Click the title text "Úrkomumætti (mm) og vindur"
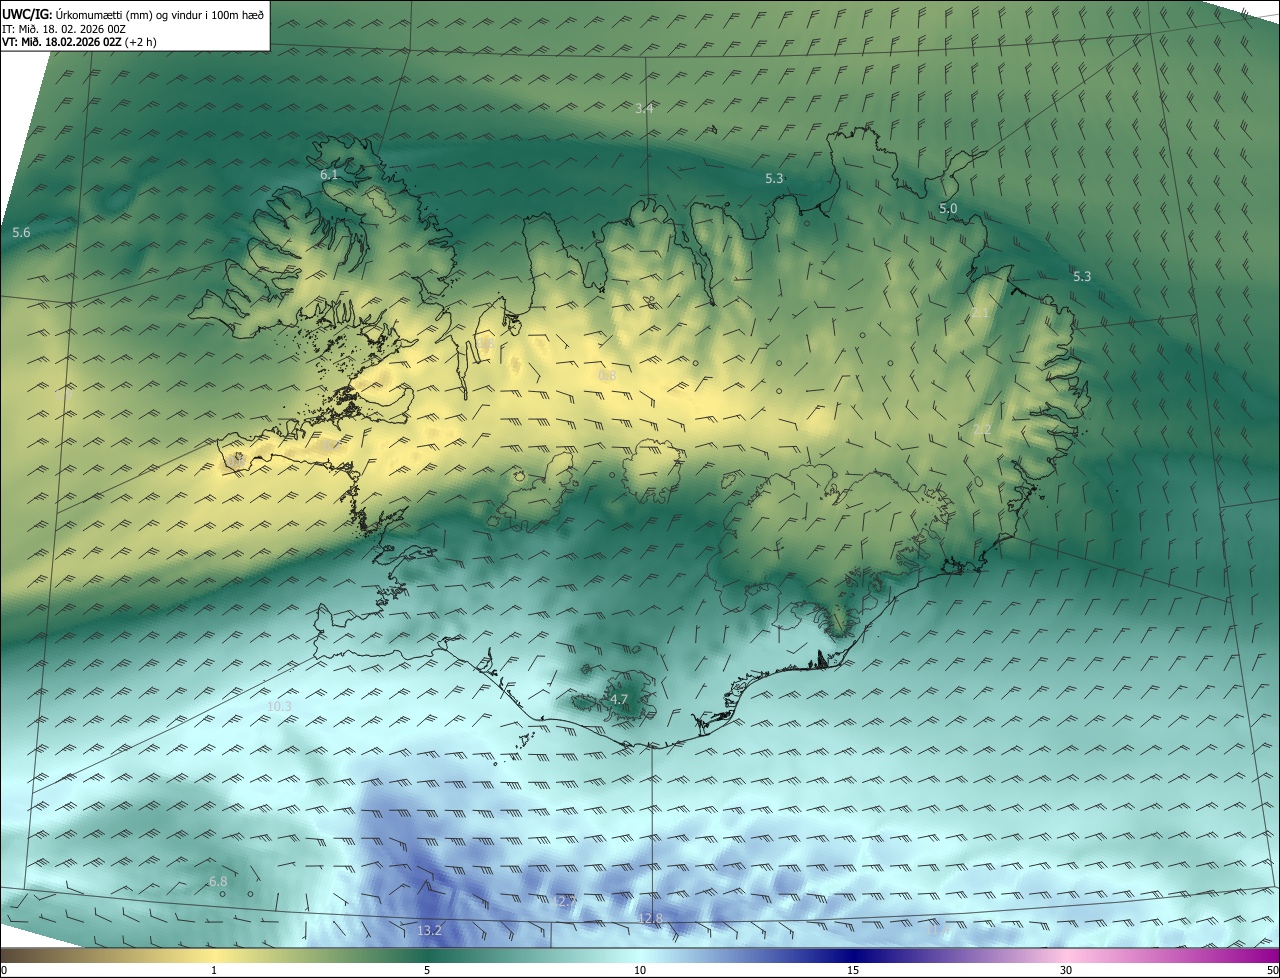1280x978 pixels. (127, 13)
